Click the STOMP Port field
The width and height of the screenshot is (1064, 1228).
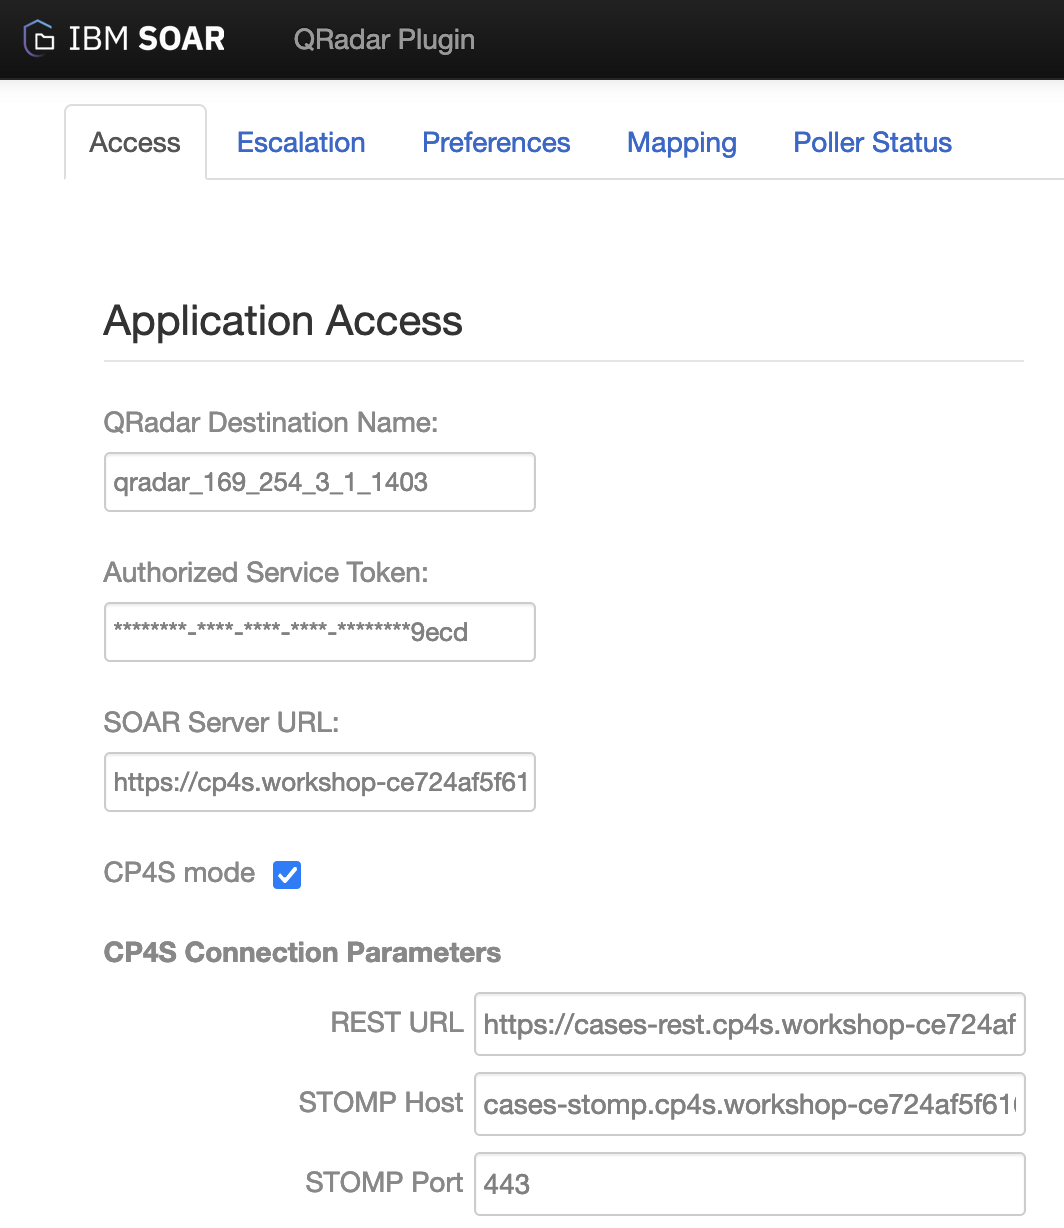(x=749, y=1184)
